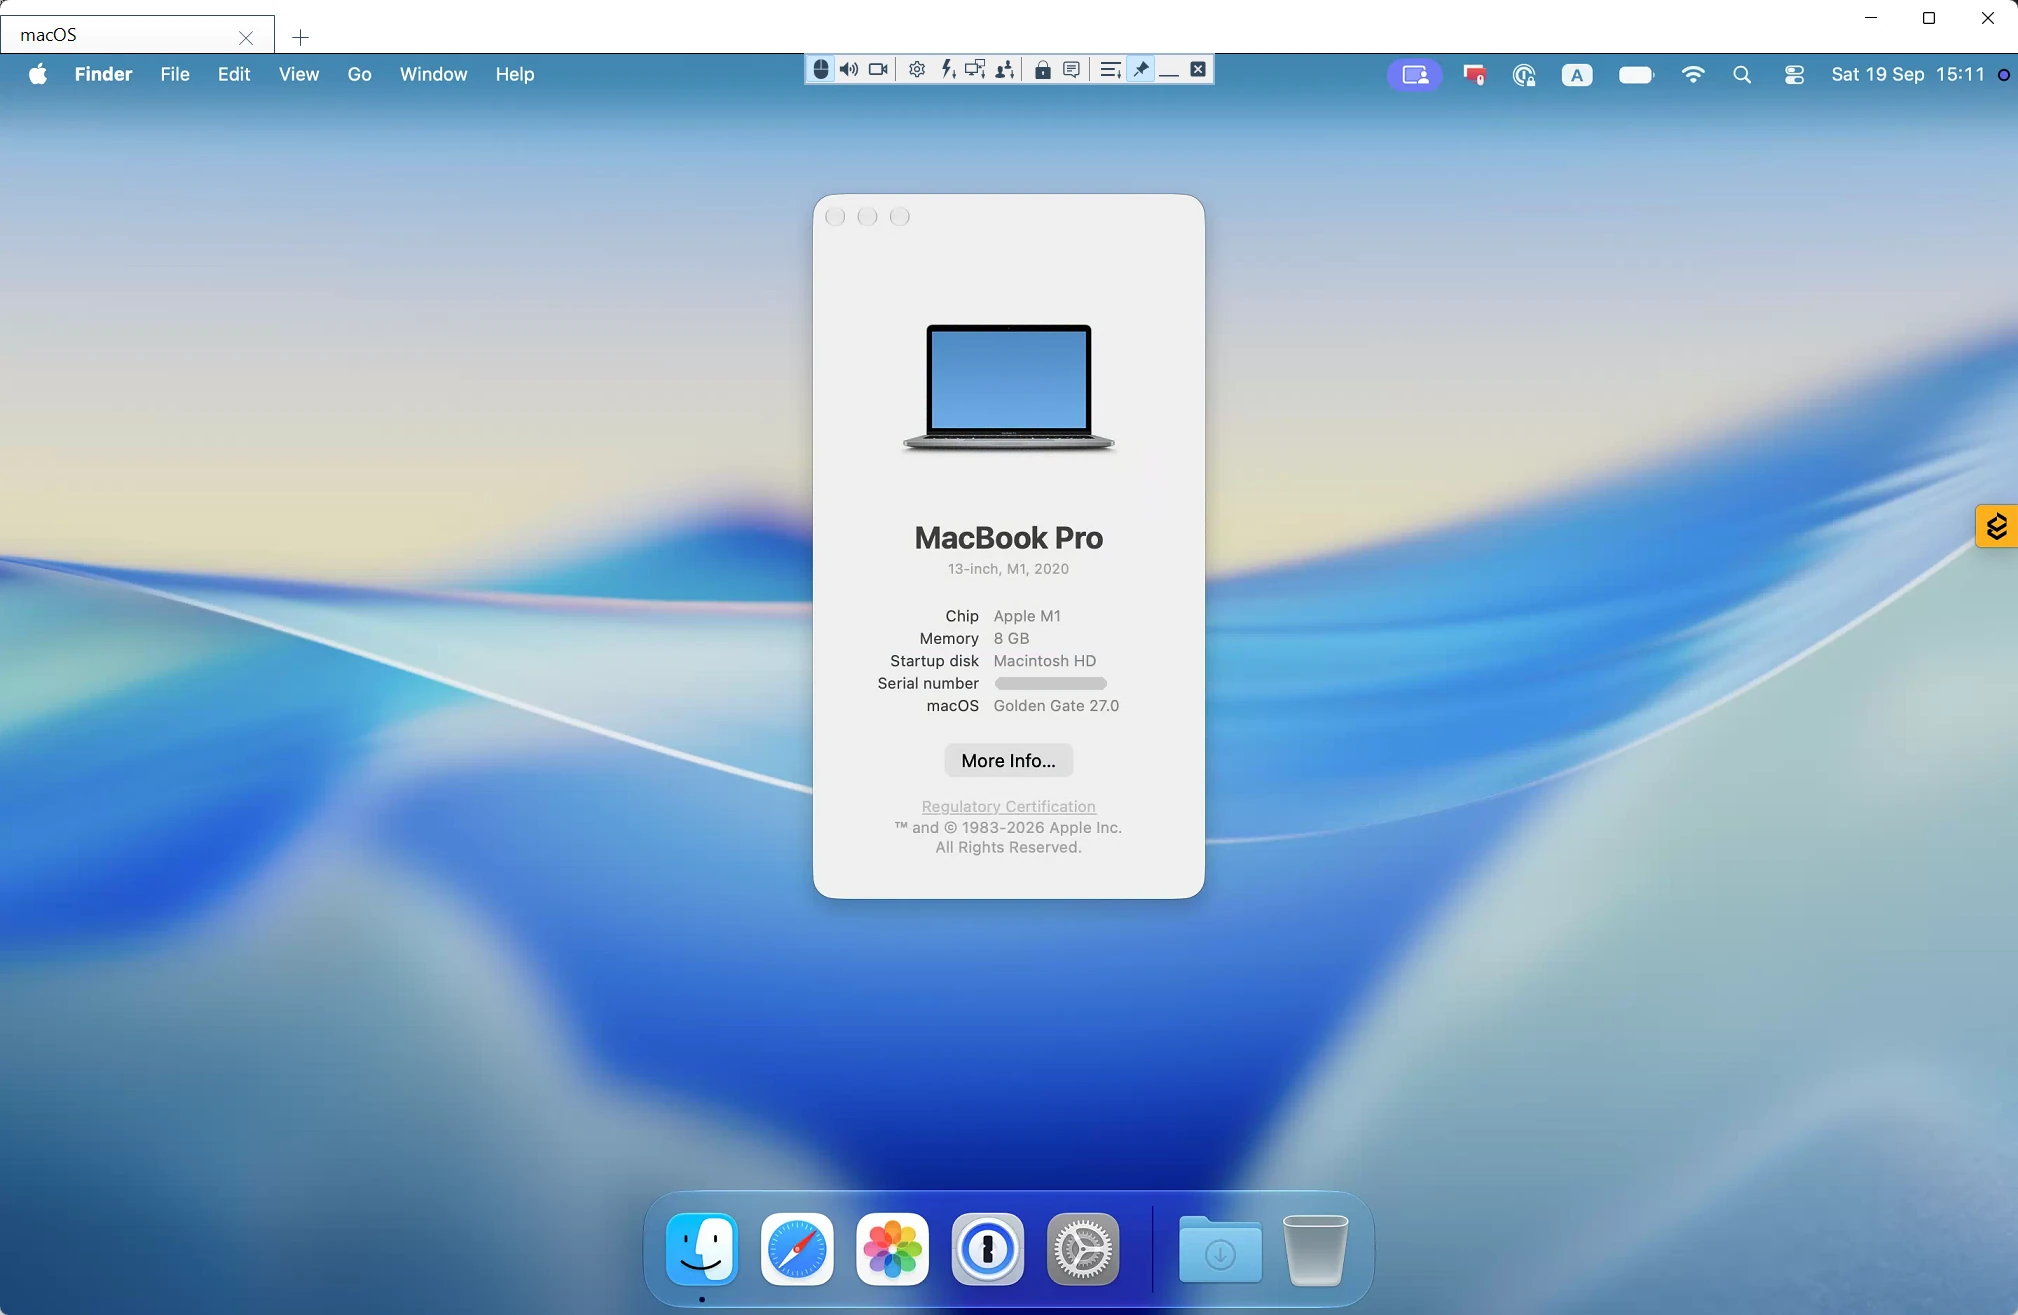Add a new tab with plus button
Screen dimensions: 2018x1315
(x=300, y=37)
